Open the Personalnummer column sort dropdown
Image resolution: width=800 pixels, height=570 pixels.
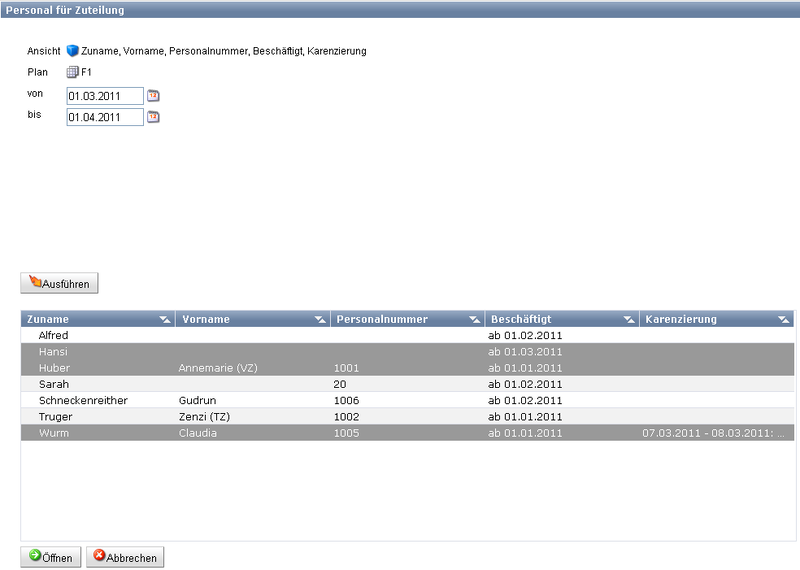[x=474, y=320]
